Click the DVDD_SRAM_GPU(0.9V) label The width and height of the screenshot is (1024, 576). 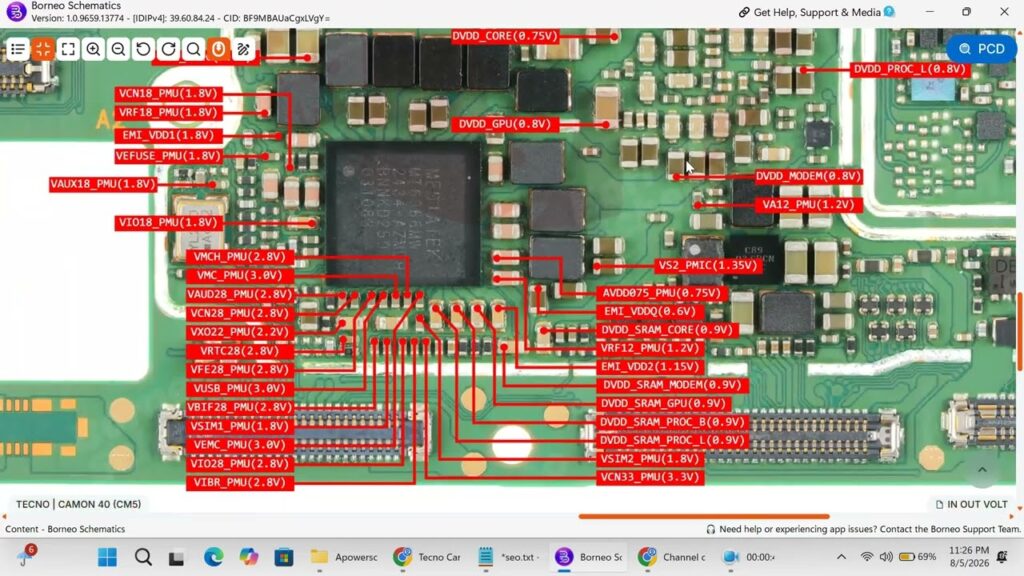coord(664,403)
